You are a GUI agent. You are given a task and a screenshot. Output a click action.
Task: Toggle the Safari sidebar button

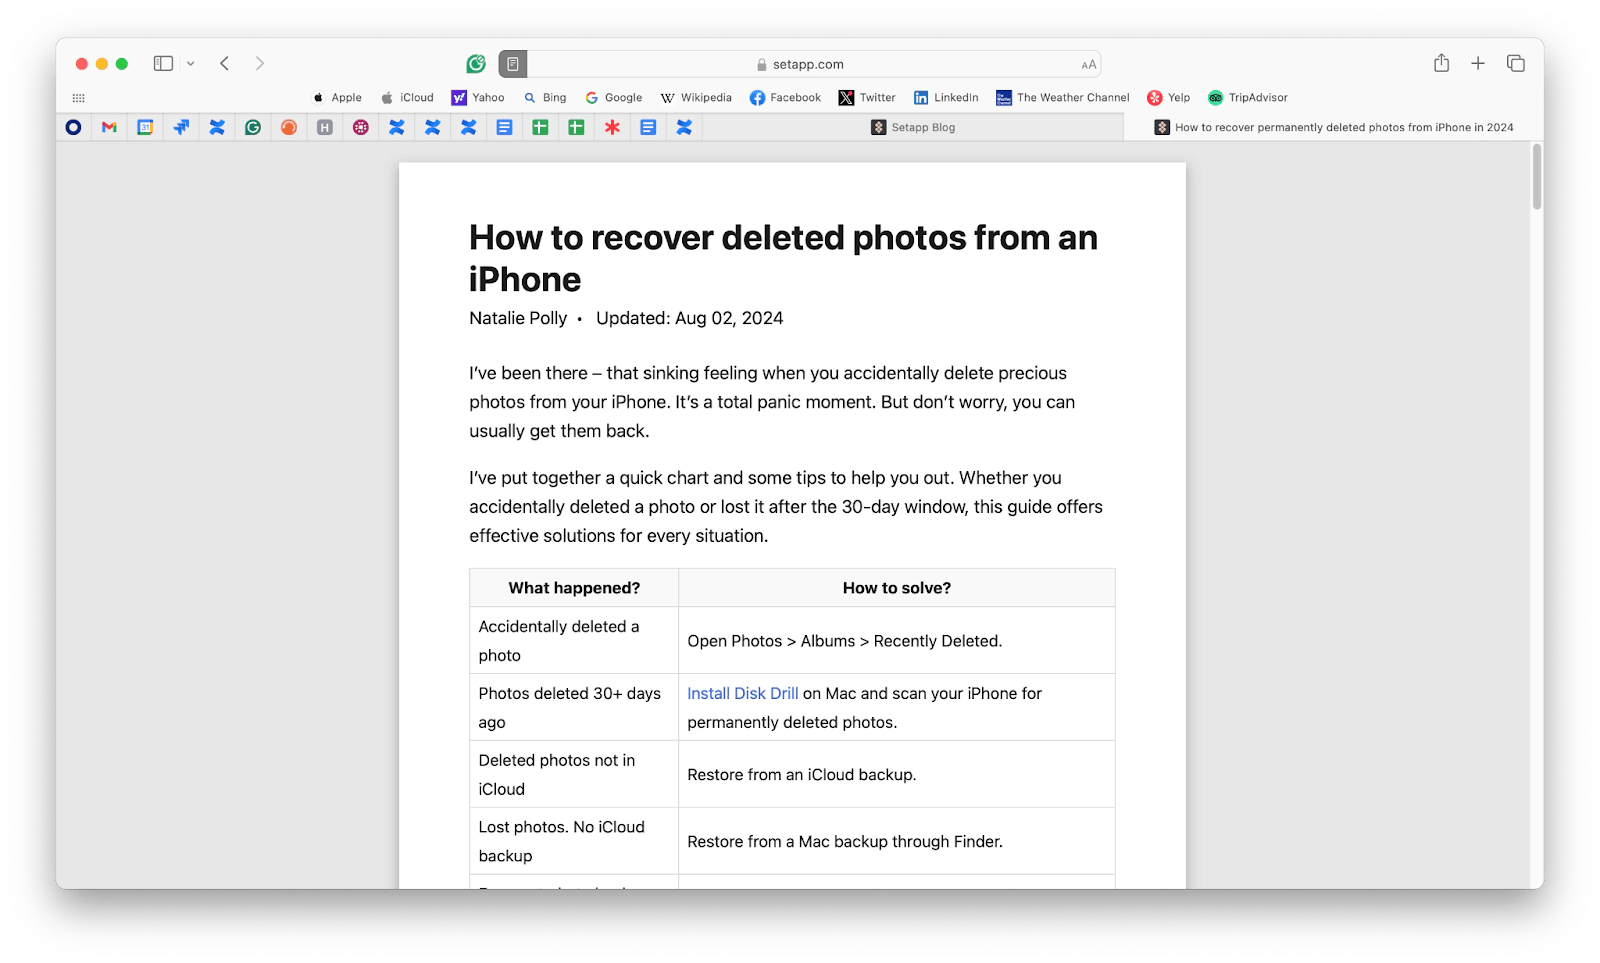pyautogui.click(x=163, y=63)
